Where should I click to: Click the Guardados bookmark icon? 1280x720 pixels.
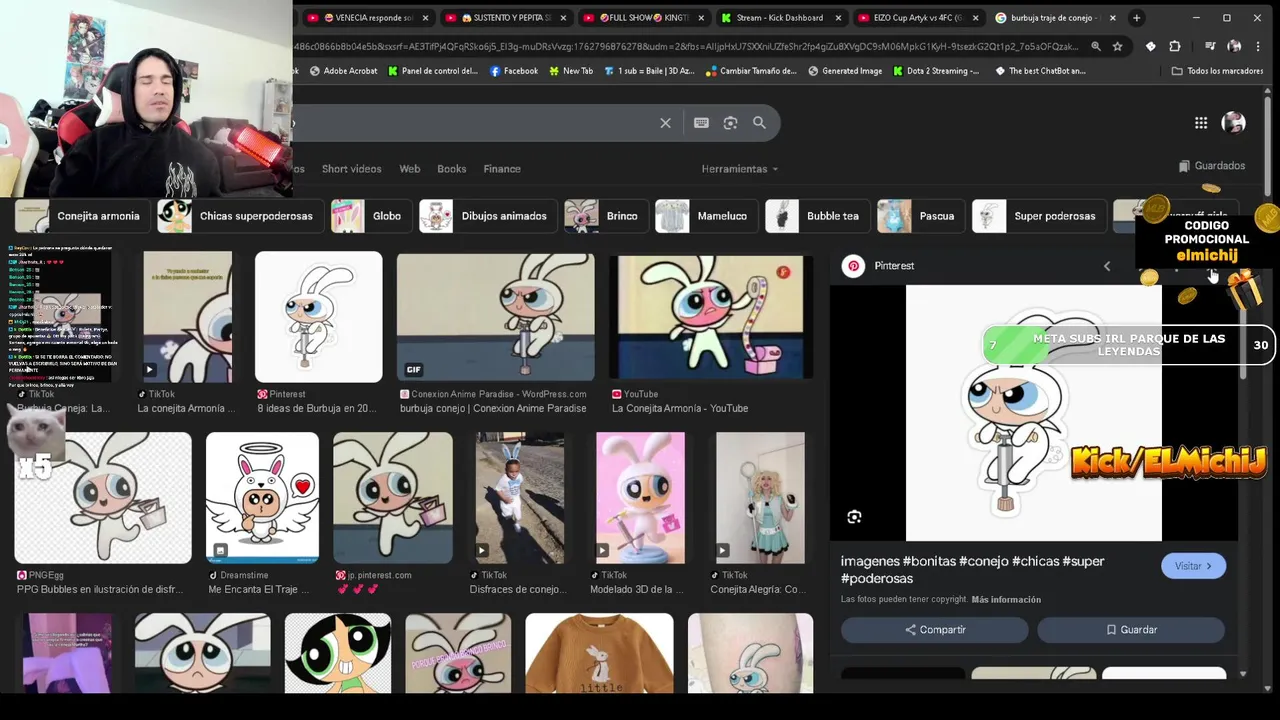[1184, 166]
